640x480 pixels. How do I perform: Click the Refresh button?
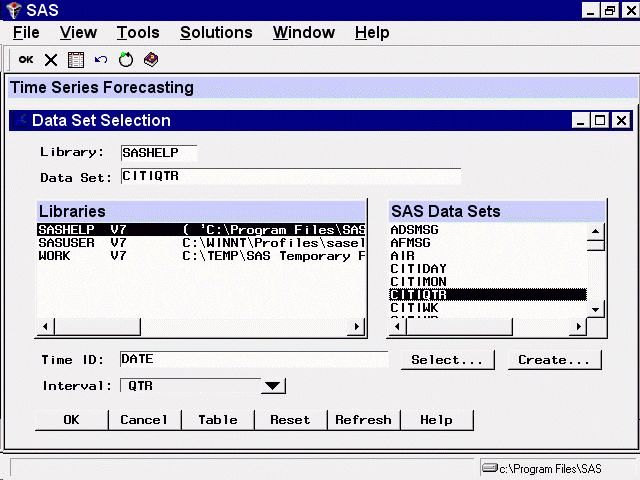364,420
